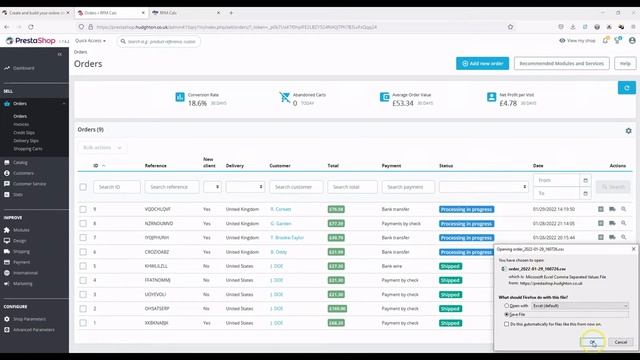Check 'Do this automatically for files like this'
The image size is (640, 360).
pyautogui.click(x=507, y=324)
